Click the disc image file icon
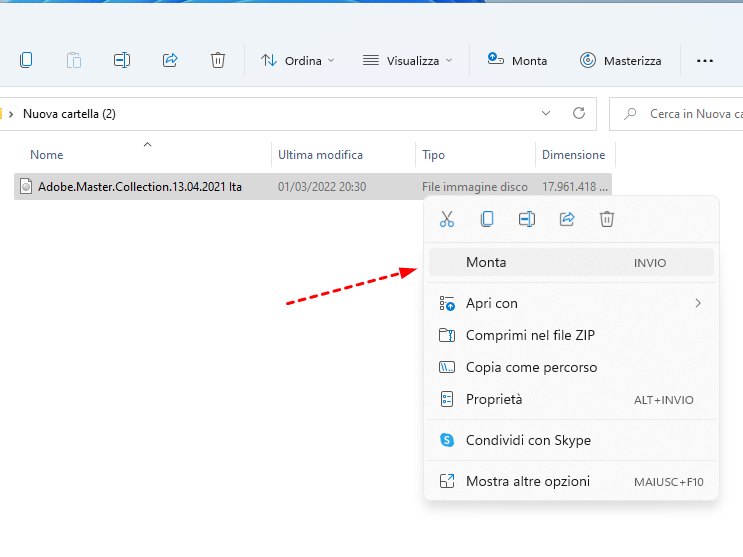 [x=27, y=187]
